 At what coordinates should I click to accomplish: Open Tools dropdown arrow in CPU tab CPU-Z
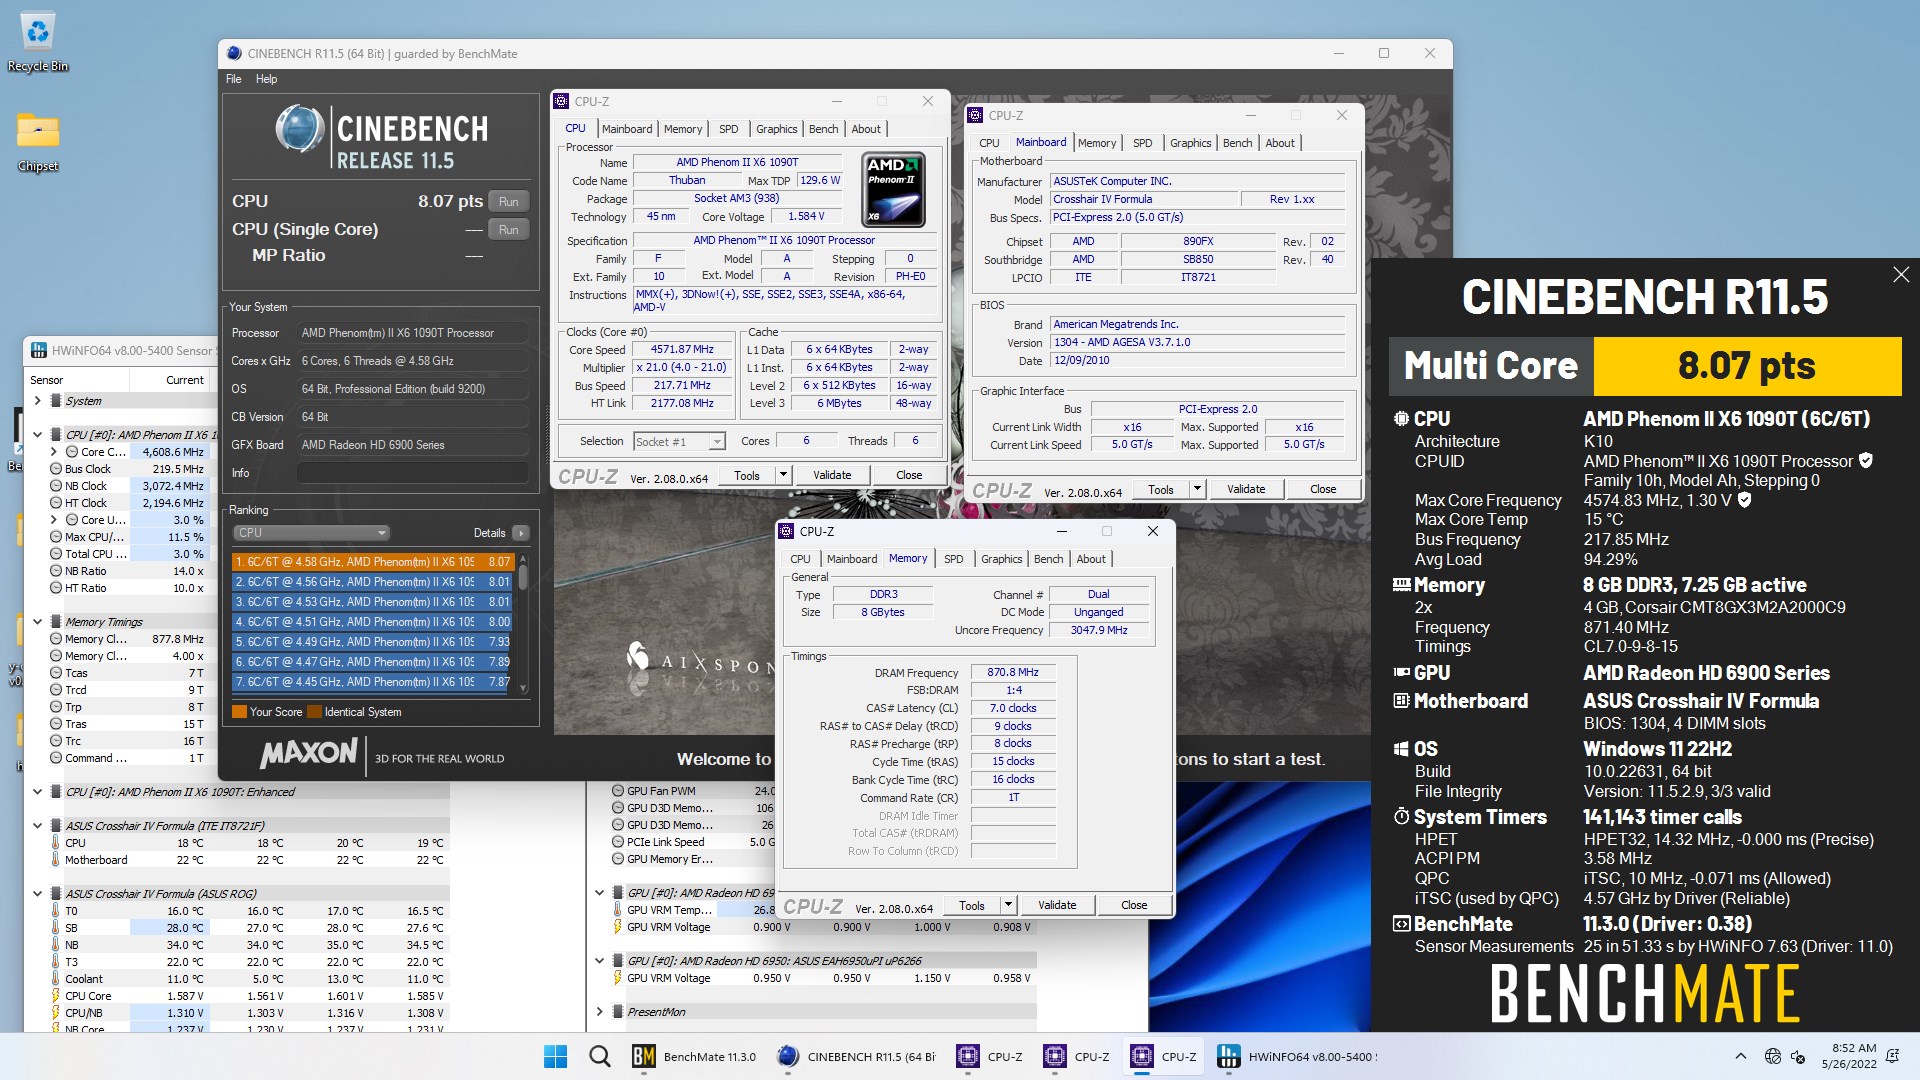click(784, 475)
